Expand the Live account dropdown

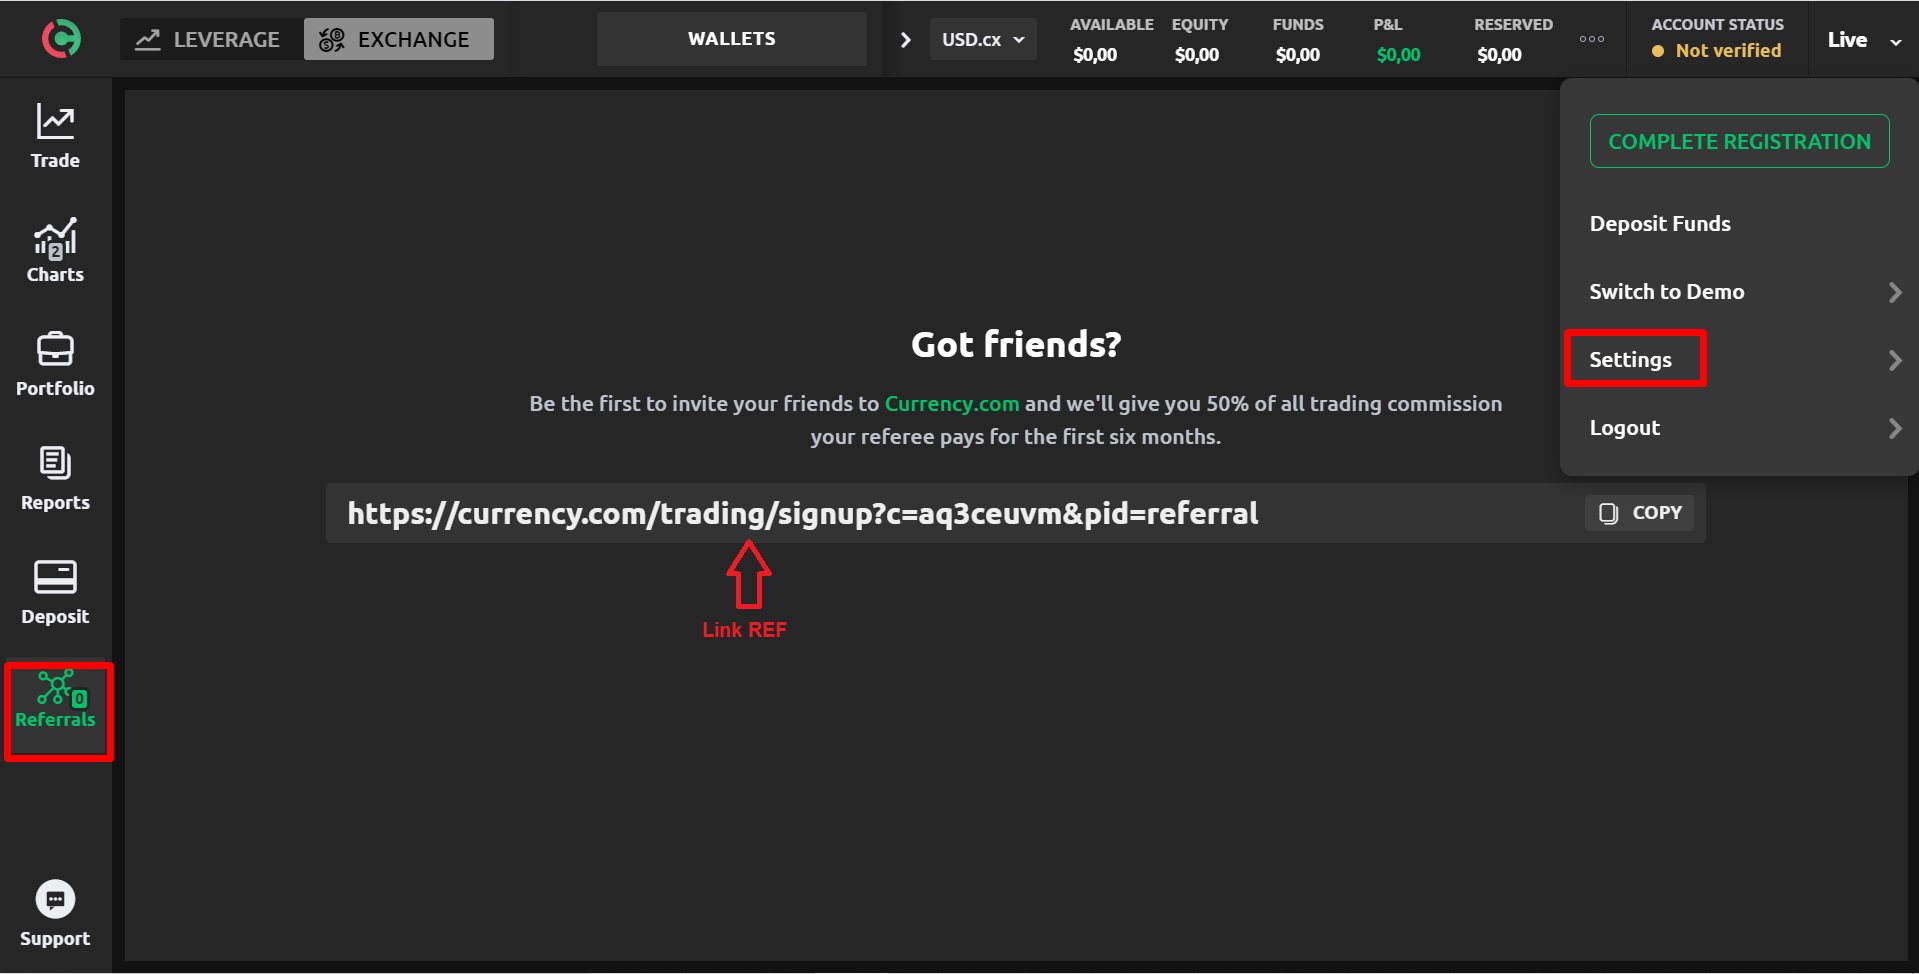(x=1864, y=40)
